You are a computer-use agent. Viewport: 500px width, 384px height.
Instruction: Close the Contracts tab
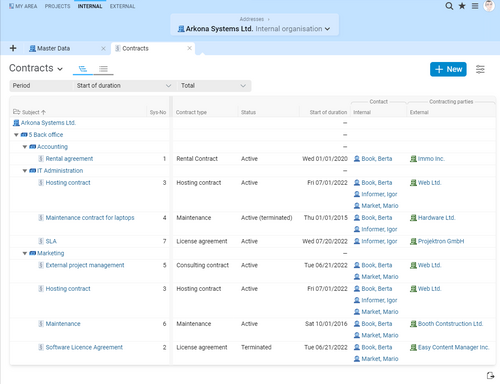coord(189,48)
